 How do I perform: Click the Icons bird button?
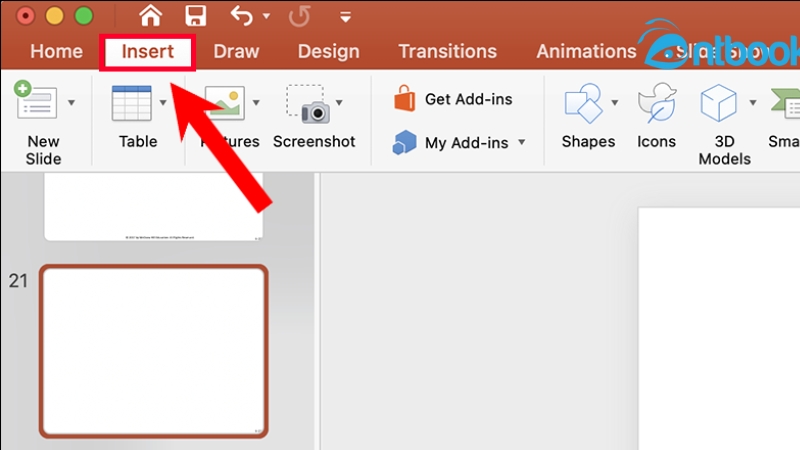pyautogui.click(x=657, y=102)
